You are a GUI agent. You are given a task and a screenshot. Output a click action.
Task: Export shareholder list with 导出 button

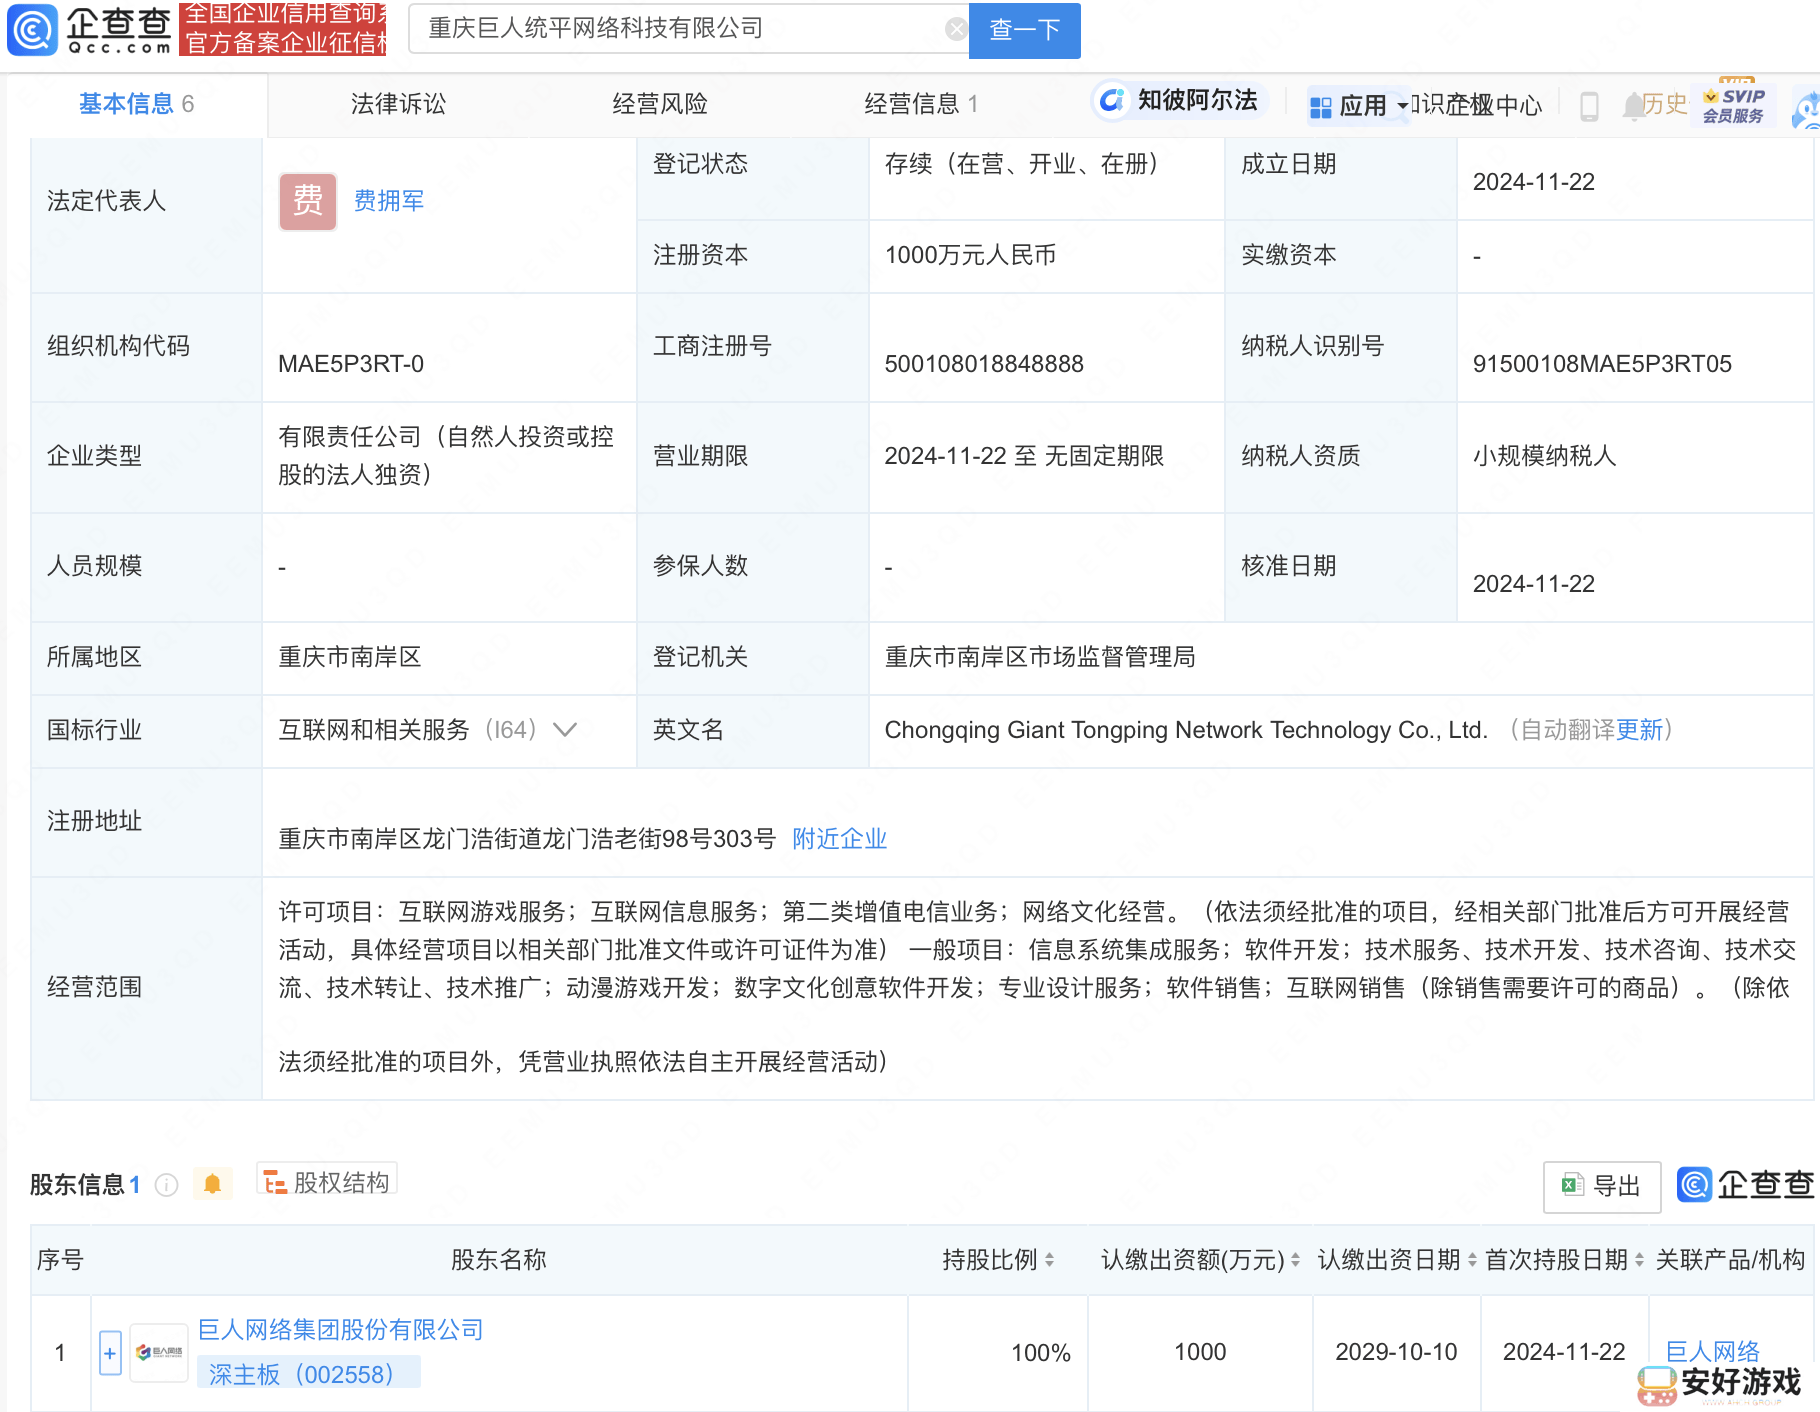(x=1602, y=1186)
